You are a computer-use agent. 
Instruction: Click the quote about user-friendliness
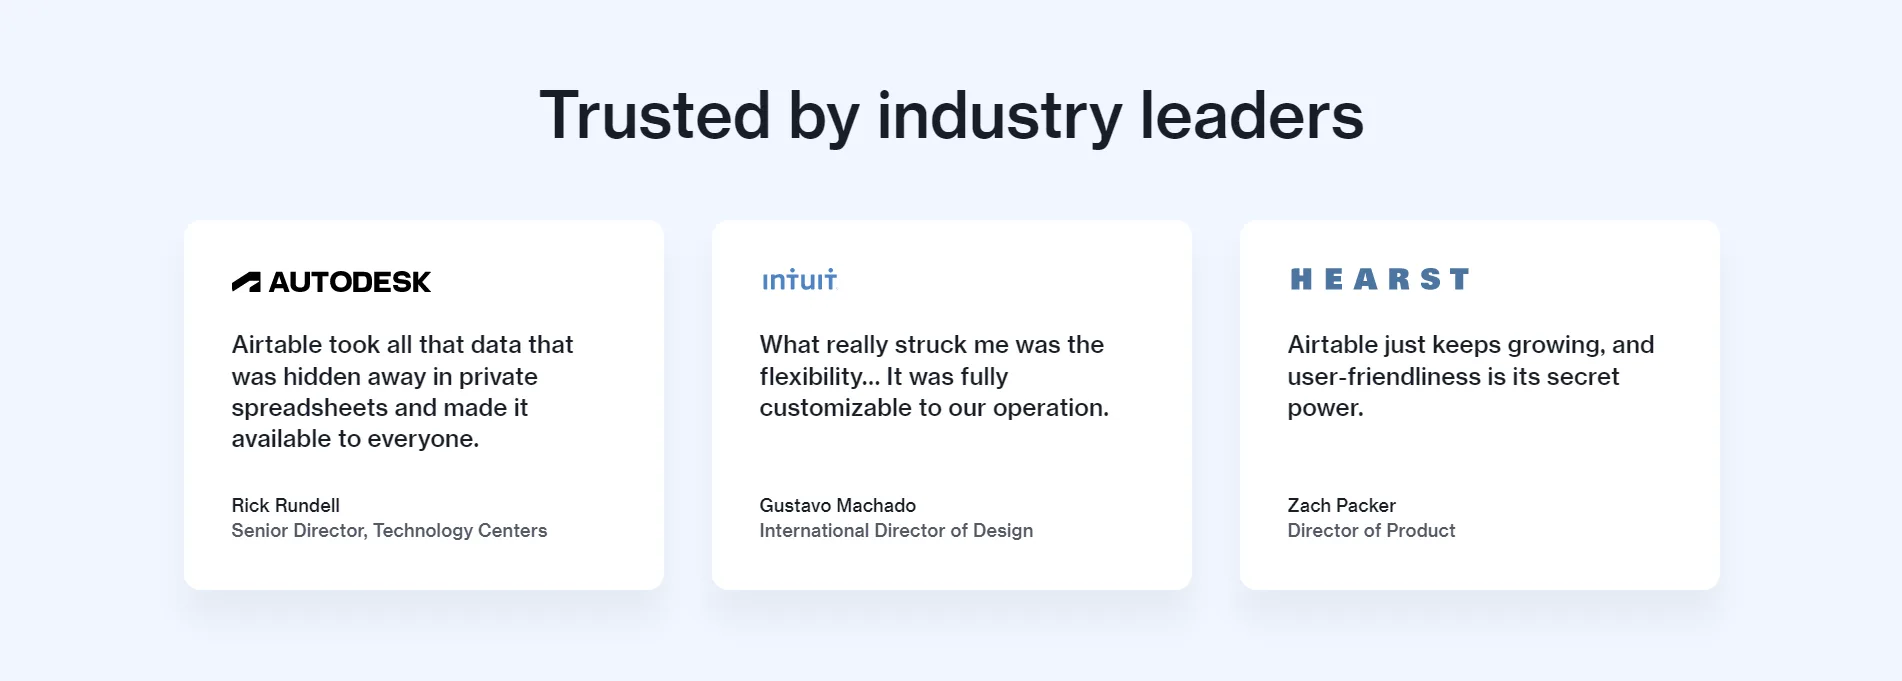click(x=1471, y=376)
